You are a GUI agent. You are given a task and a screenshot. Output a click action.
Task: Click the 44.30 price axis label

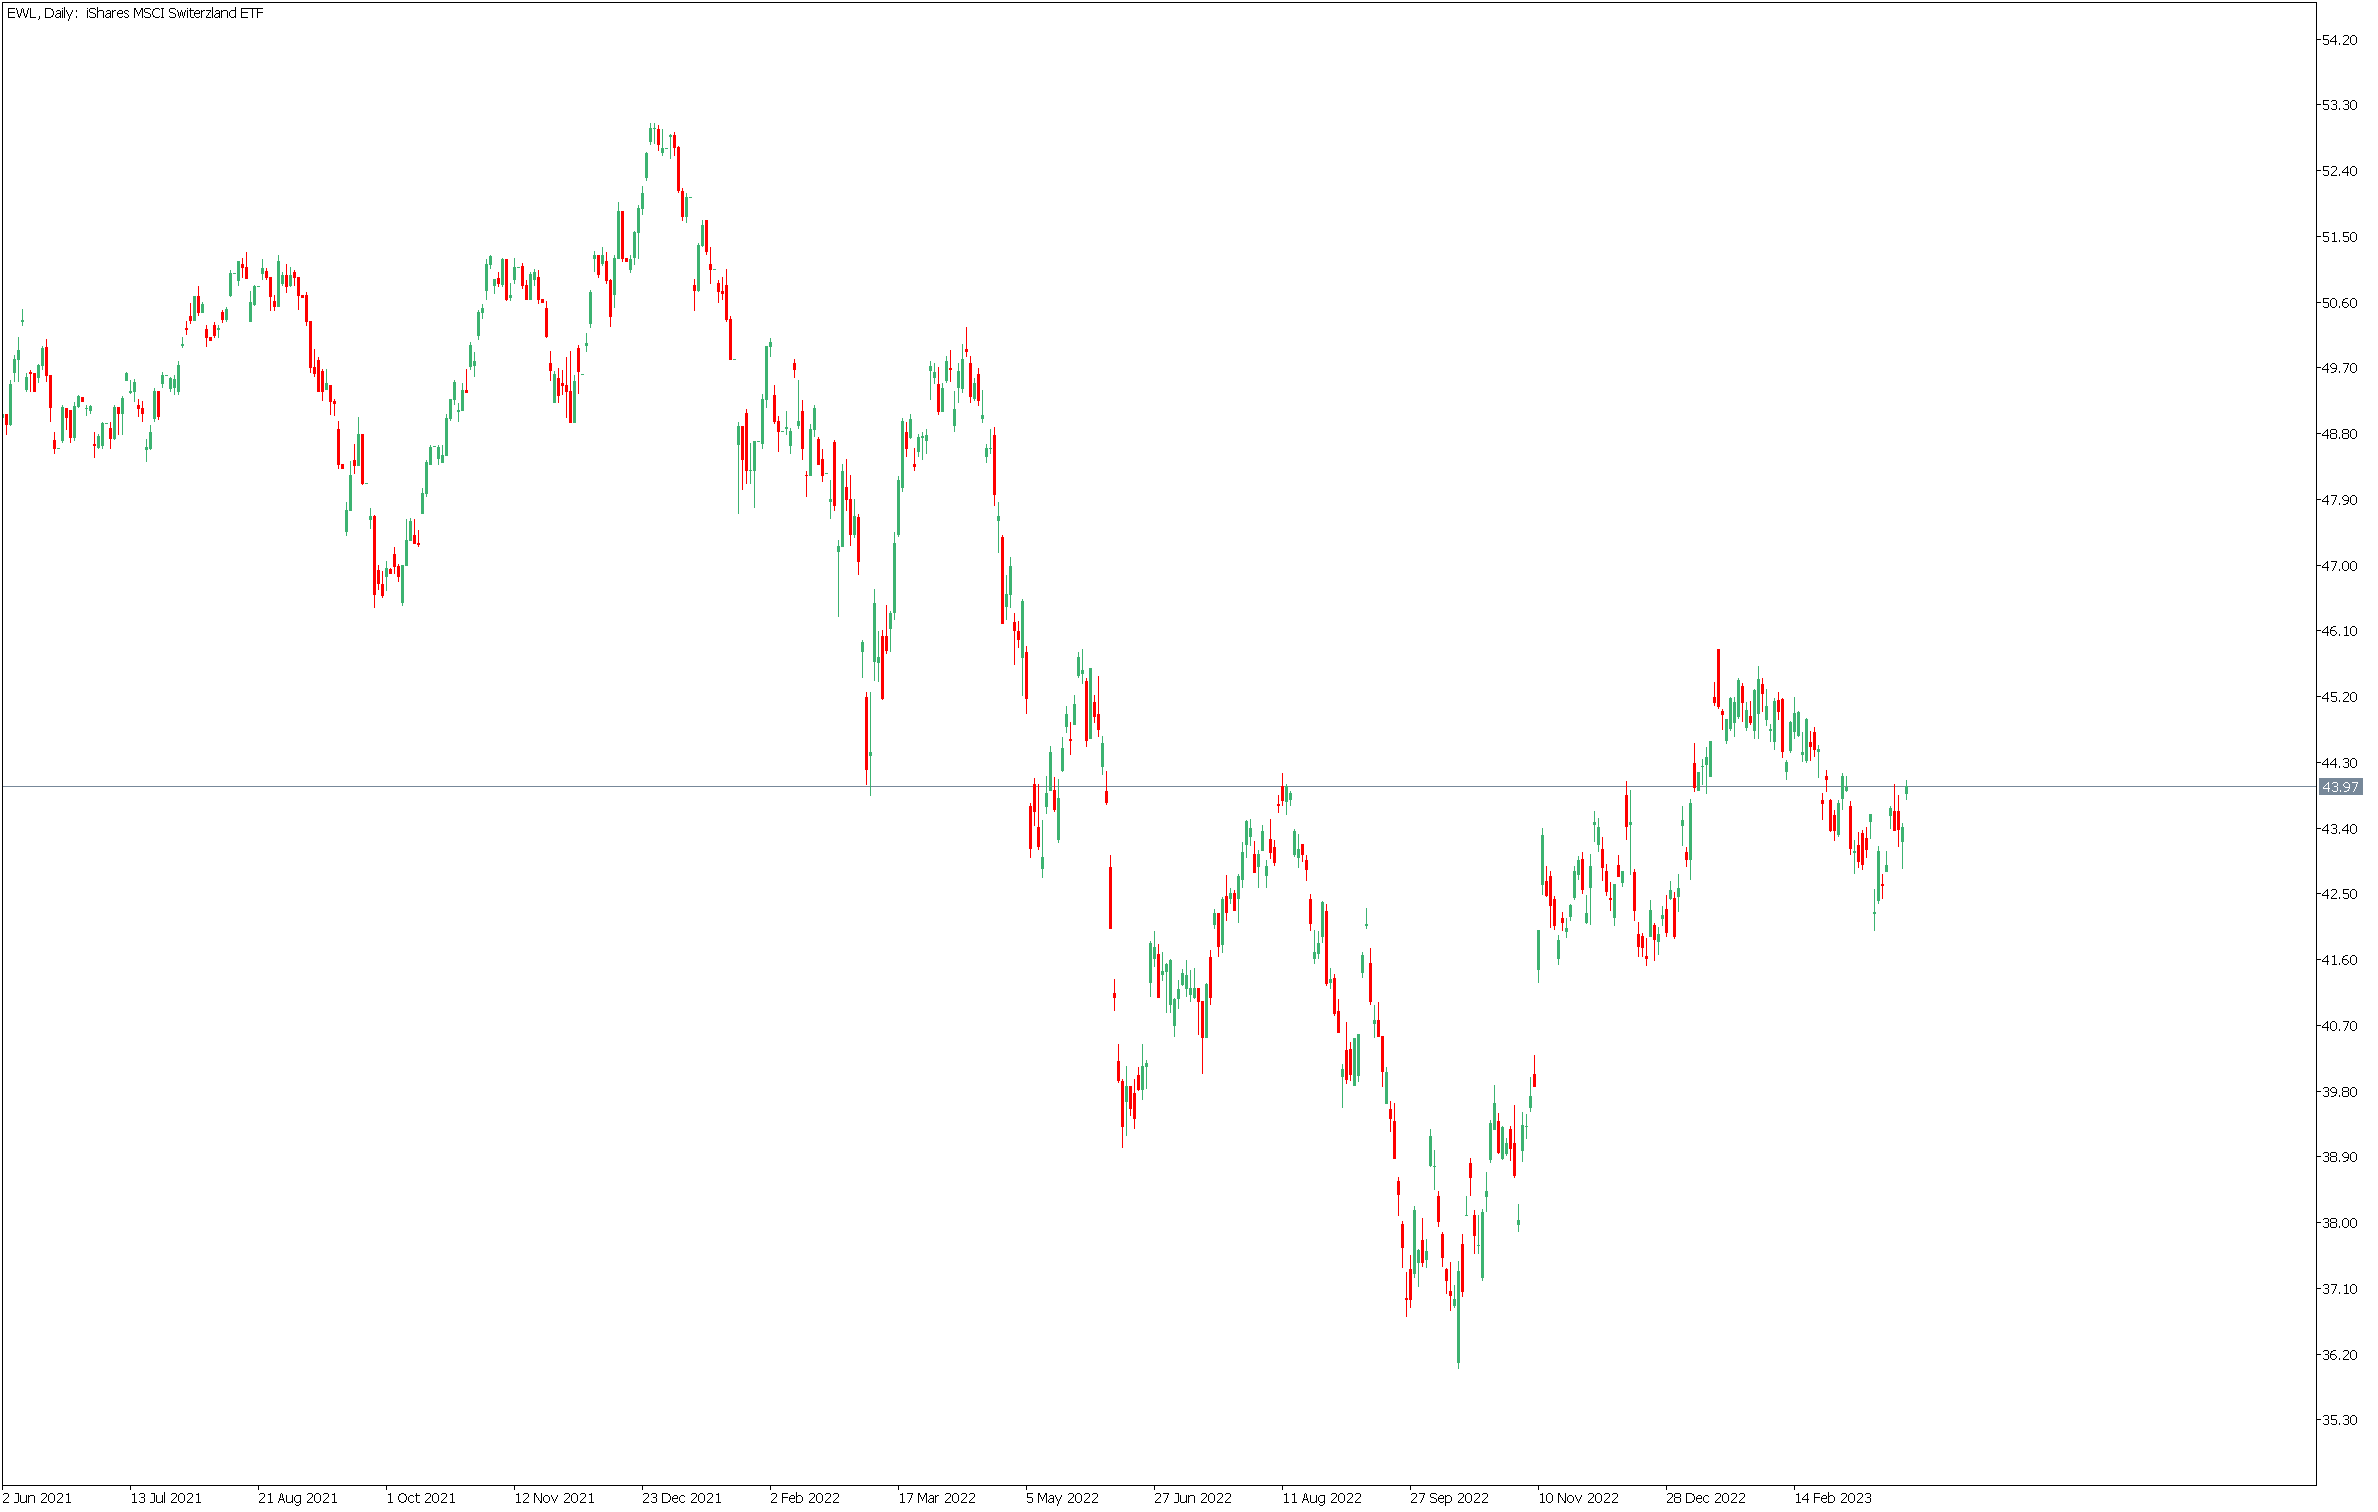coord(2339,763)
